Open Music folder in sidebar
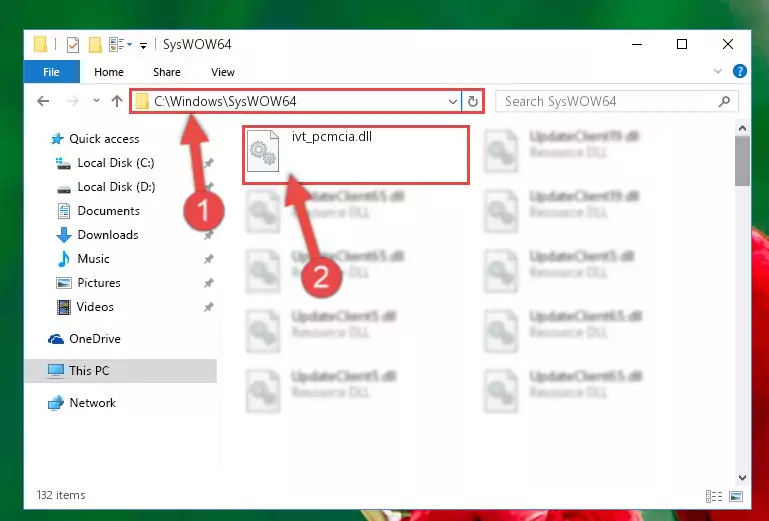 pyautogui.click(x=93, y=259)
